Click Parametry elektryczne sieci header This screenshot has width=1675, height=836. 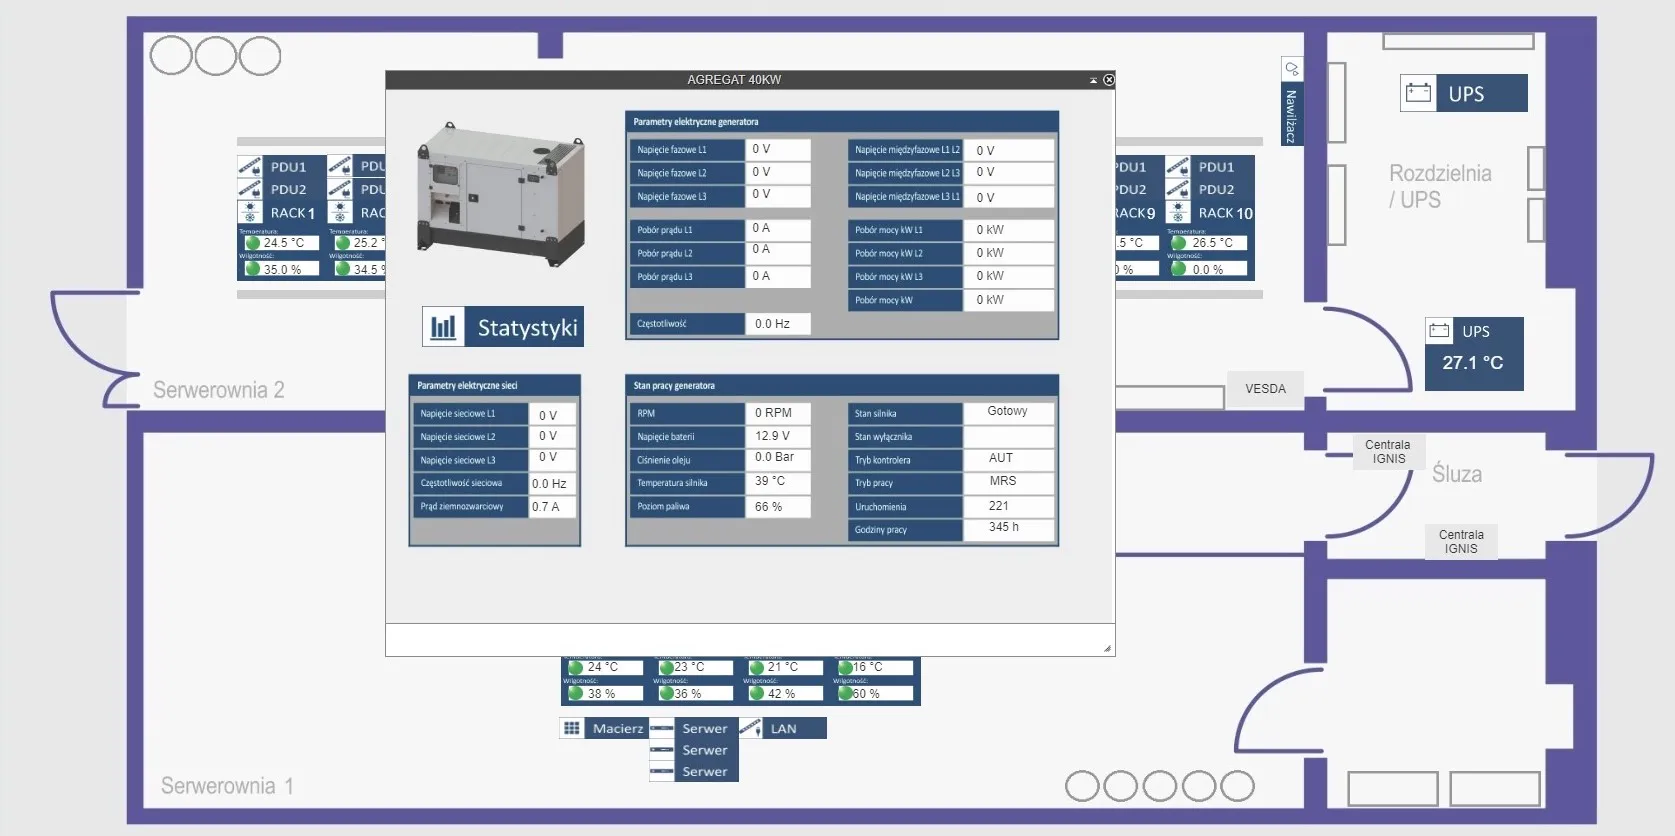click(494, 386)
